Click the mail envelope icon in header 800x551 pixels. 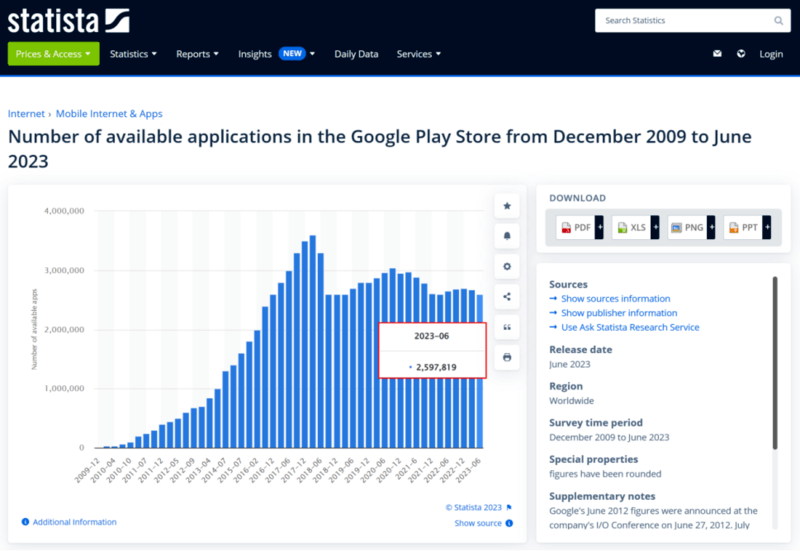pos(717,54)
